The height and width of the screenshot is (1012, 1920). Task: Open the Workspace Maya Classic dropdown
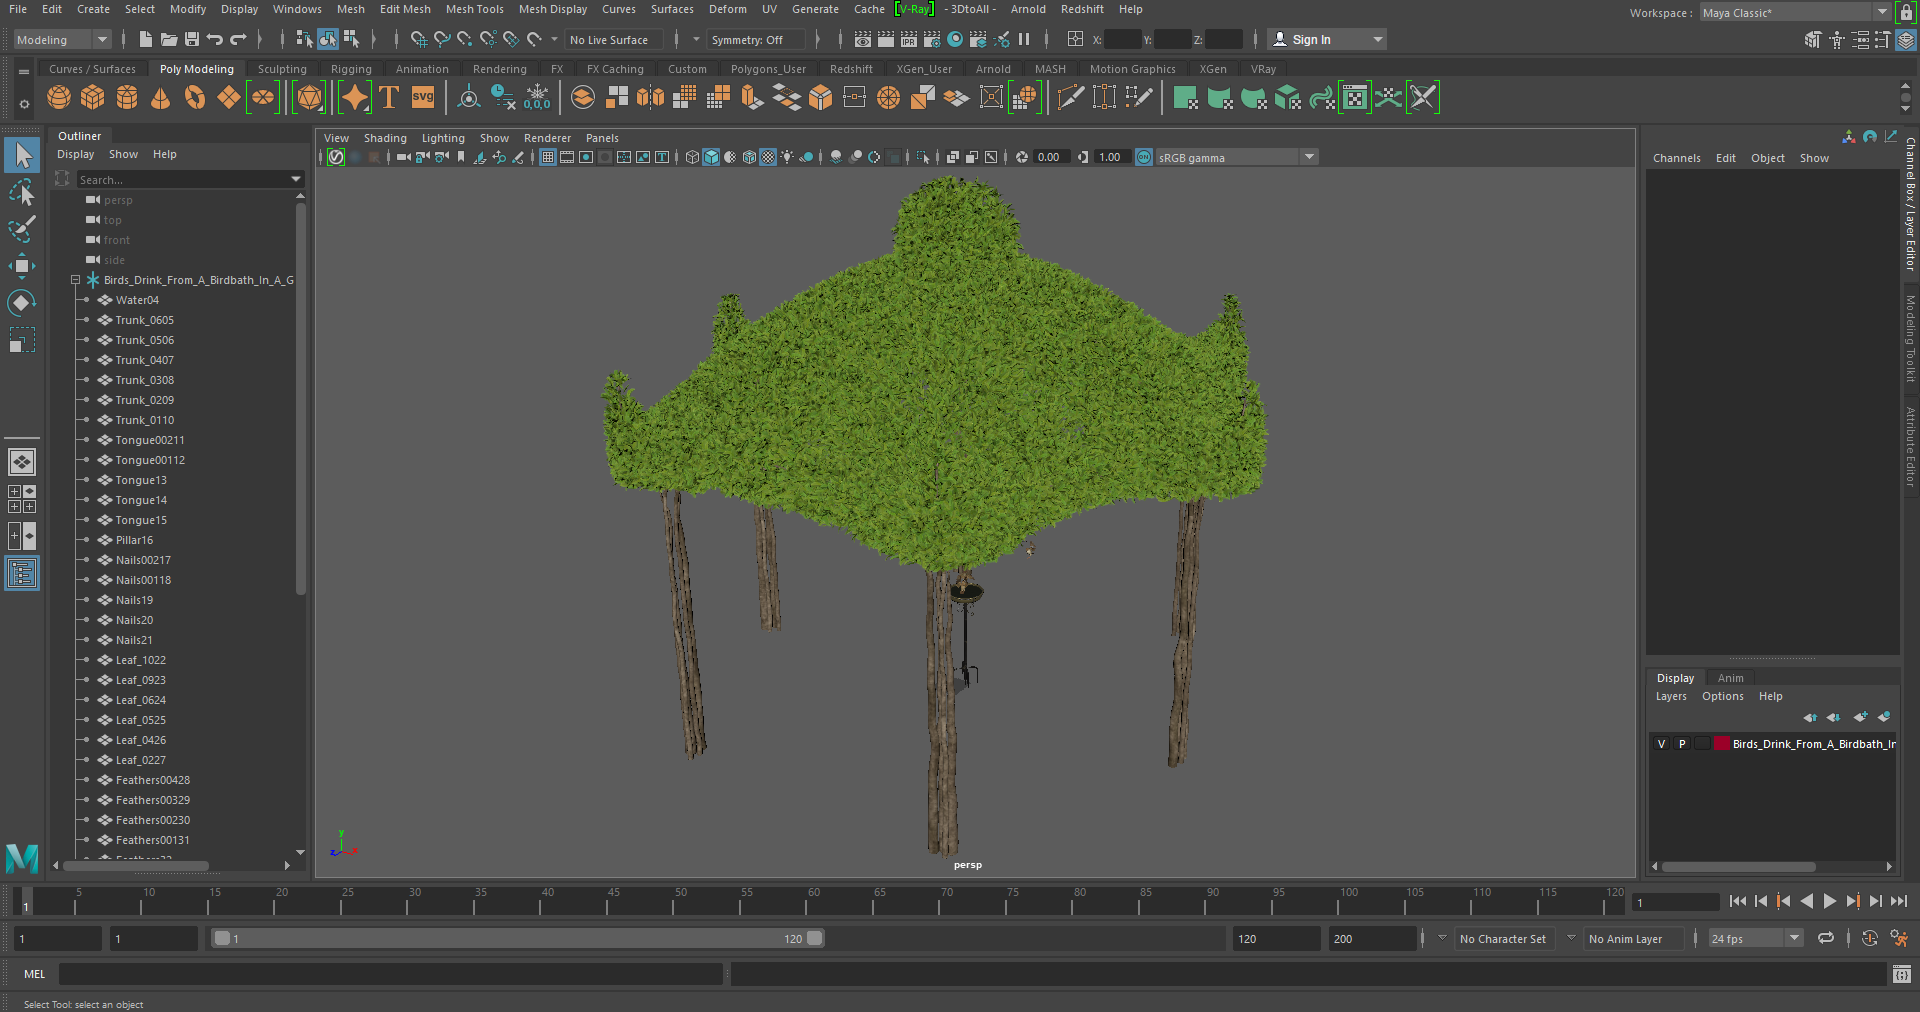pyautogui.click(x=1794, y=13)
